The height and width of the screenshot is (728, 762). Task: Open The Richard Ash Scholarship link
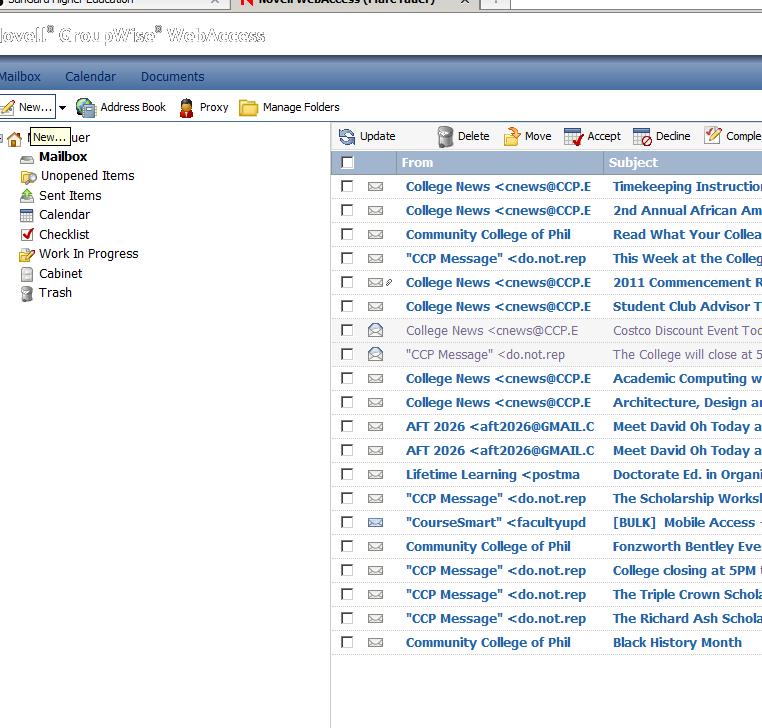(687, 618)
